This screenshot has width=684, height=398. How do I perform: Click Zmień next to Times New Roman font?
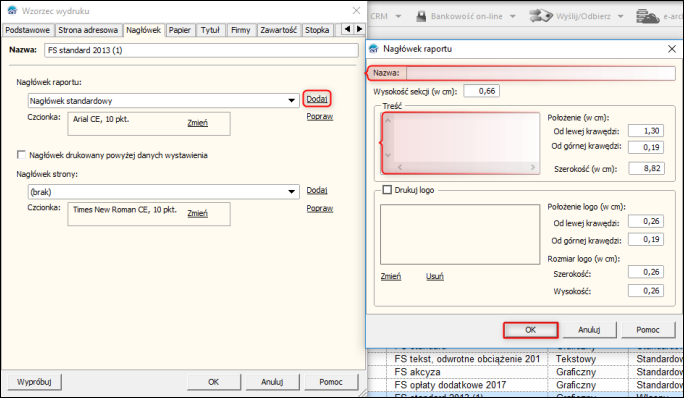tap(198, 213)
